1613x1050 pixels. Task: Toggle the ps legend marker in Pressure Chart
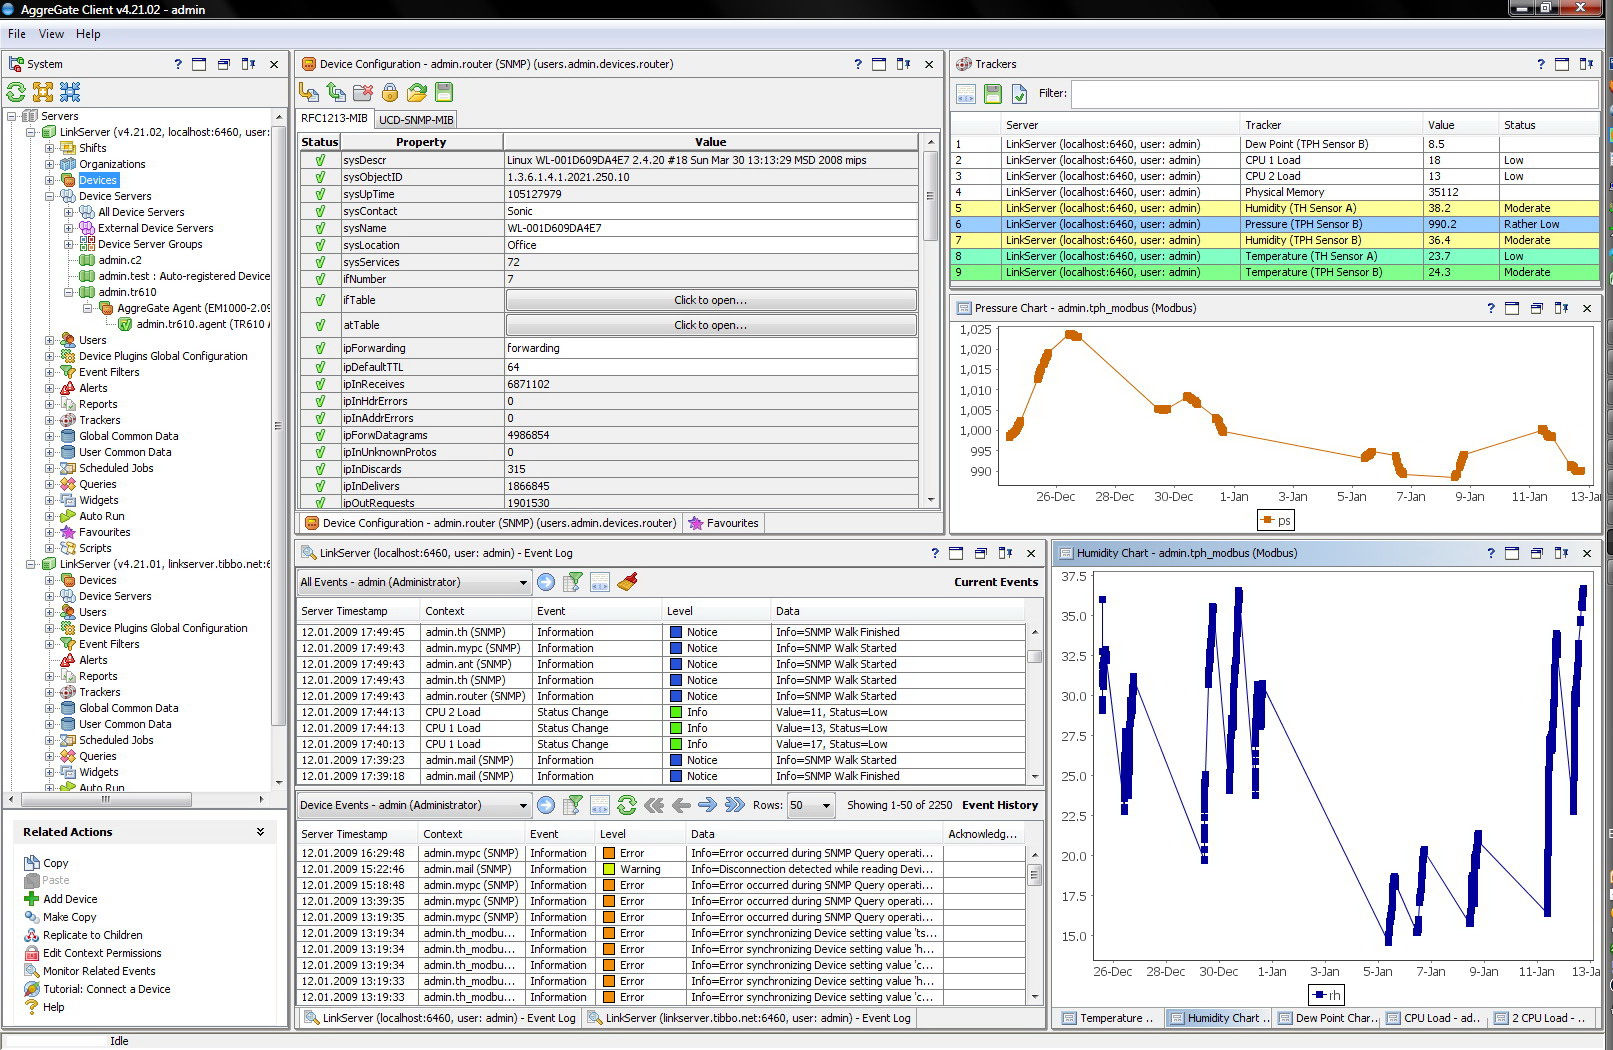1268,520
